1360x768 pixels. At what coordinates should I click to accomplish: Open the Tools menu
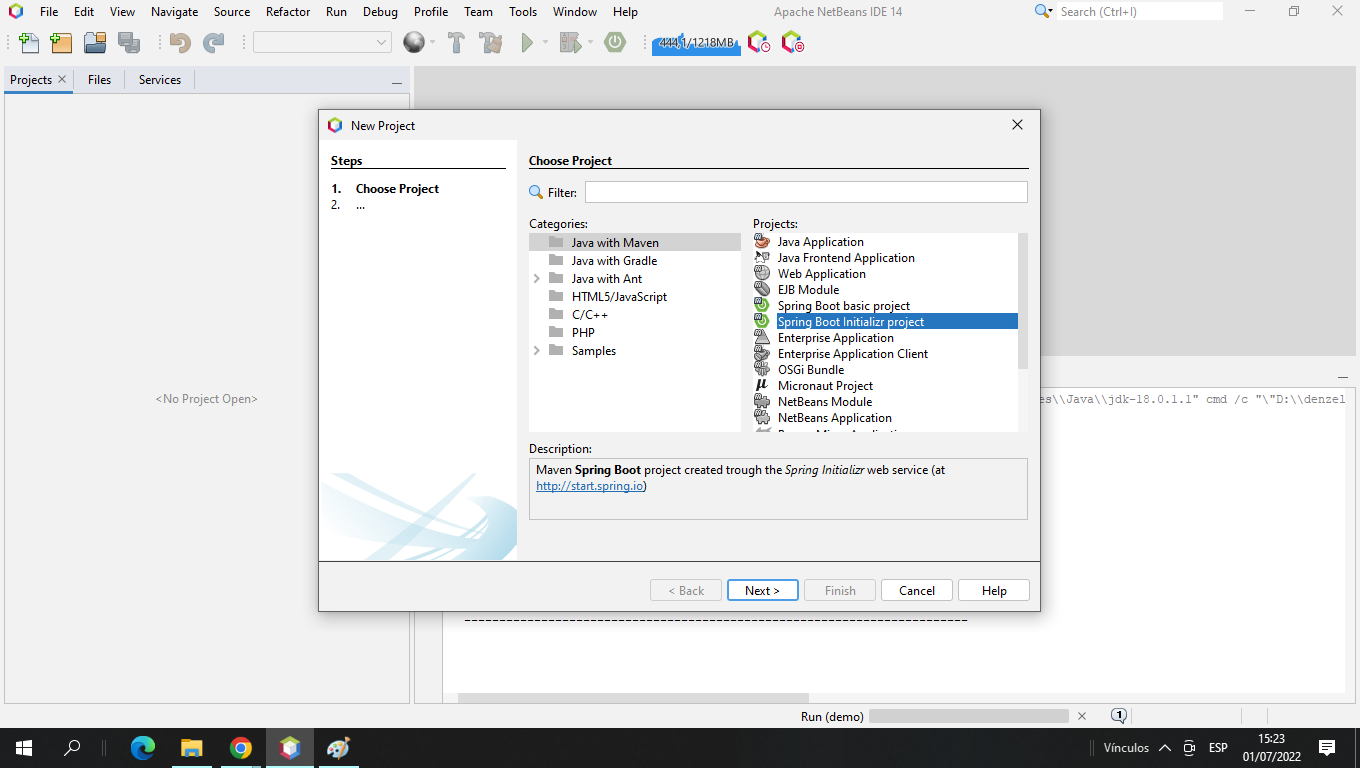(x=523, y=12)
